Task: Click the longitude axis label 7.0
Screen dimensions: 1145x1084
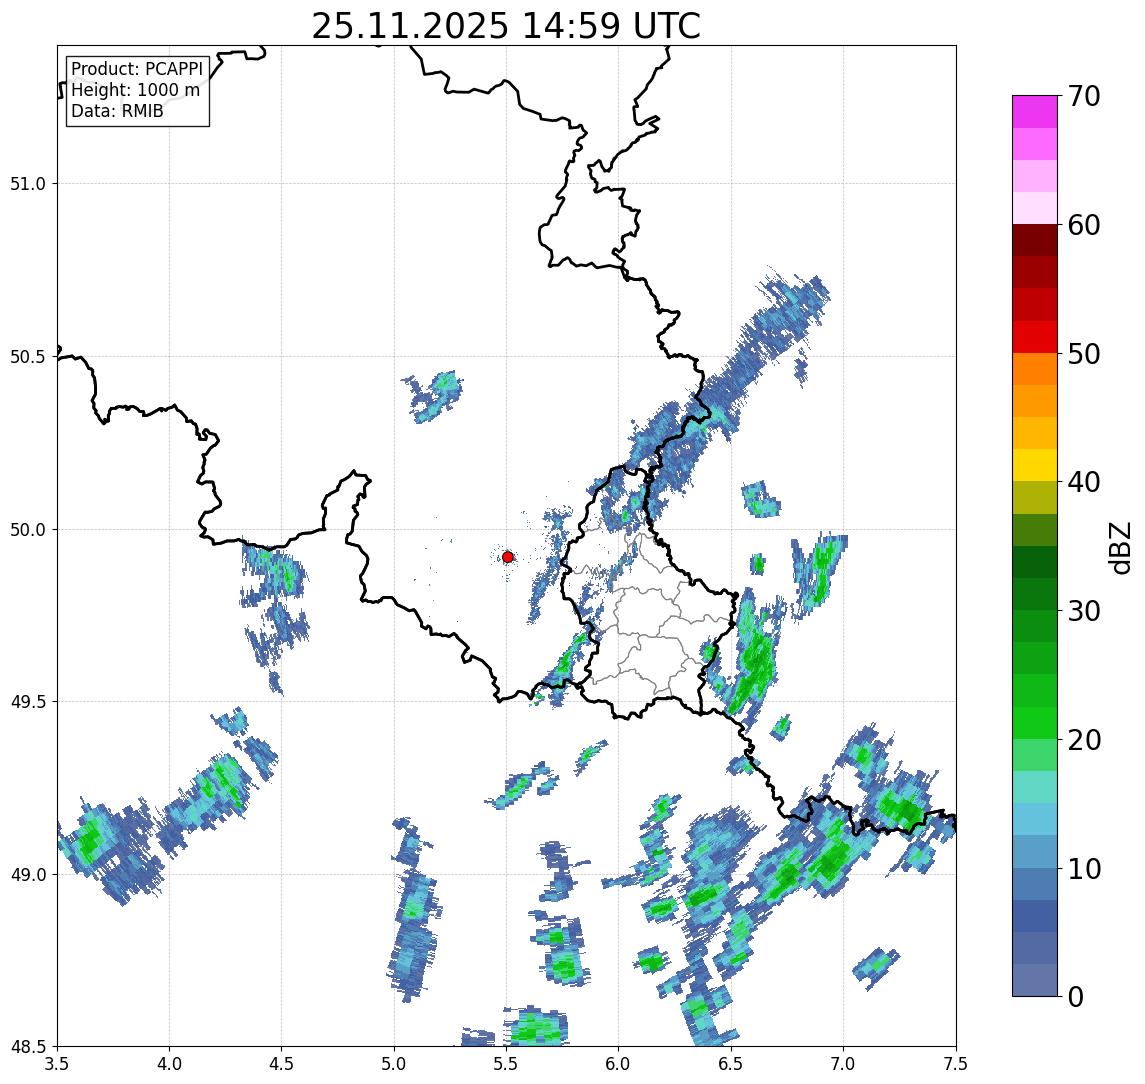Action: point(844,1063)
